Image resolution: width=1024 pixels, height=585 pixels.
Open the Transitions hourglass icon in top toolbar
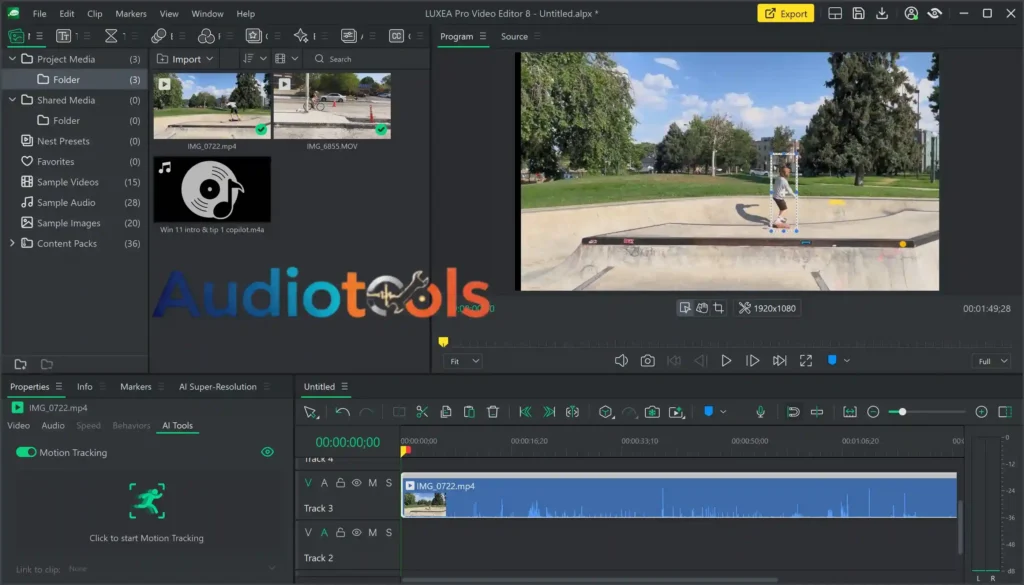(111, 37)
